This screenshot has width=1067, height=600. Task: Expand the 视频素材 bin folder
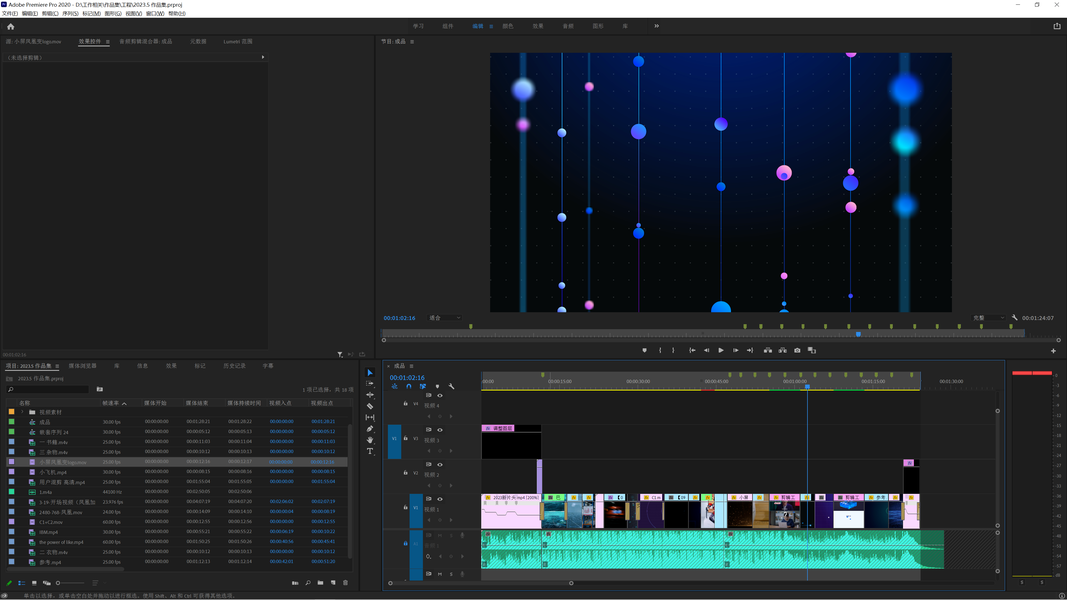pyautogui.click(x=22, y=412)
